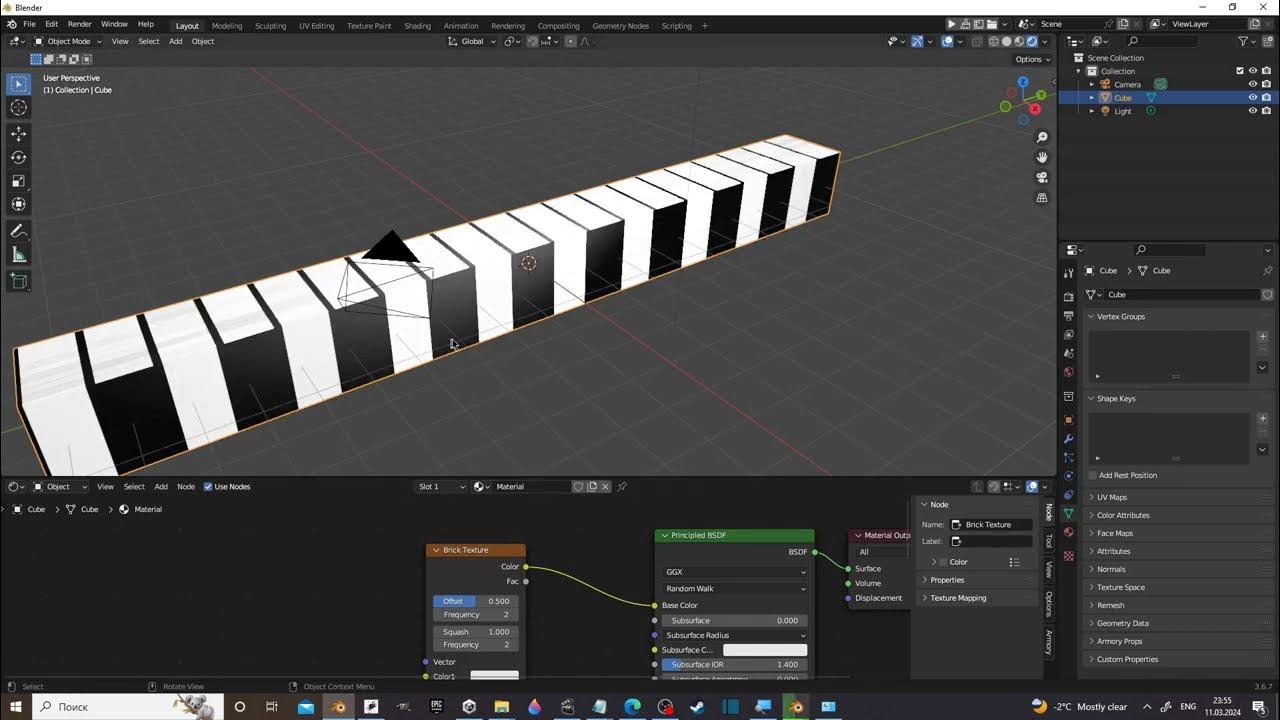Hide the Cube object via its eye icon
1280x720 pixels.
(x=1252, y=98)
